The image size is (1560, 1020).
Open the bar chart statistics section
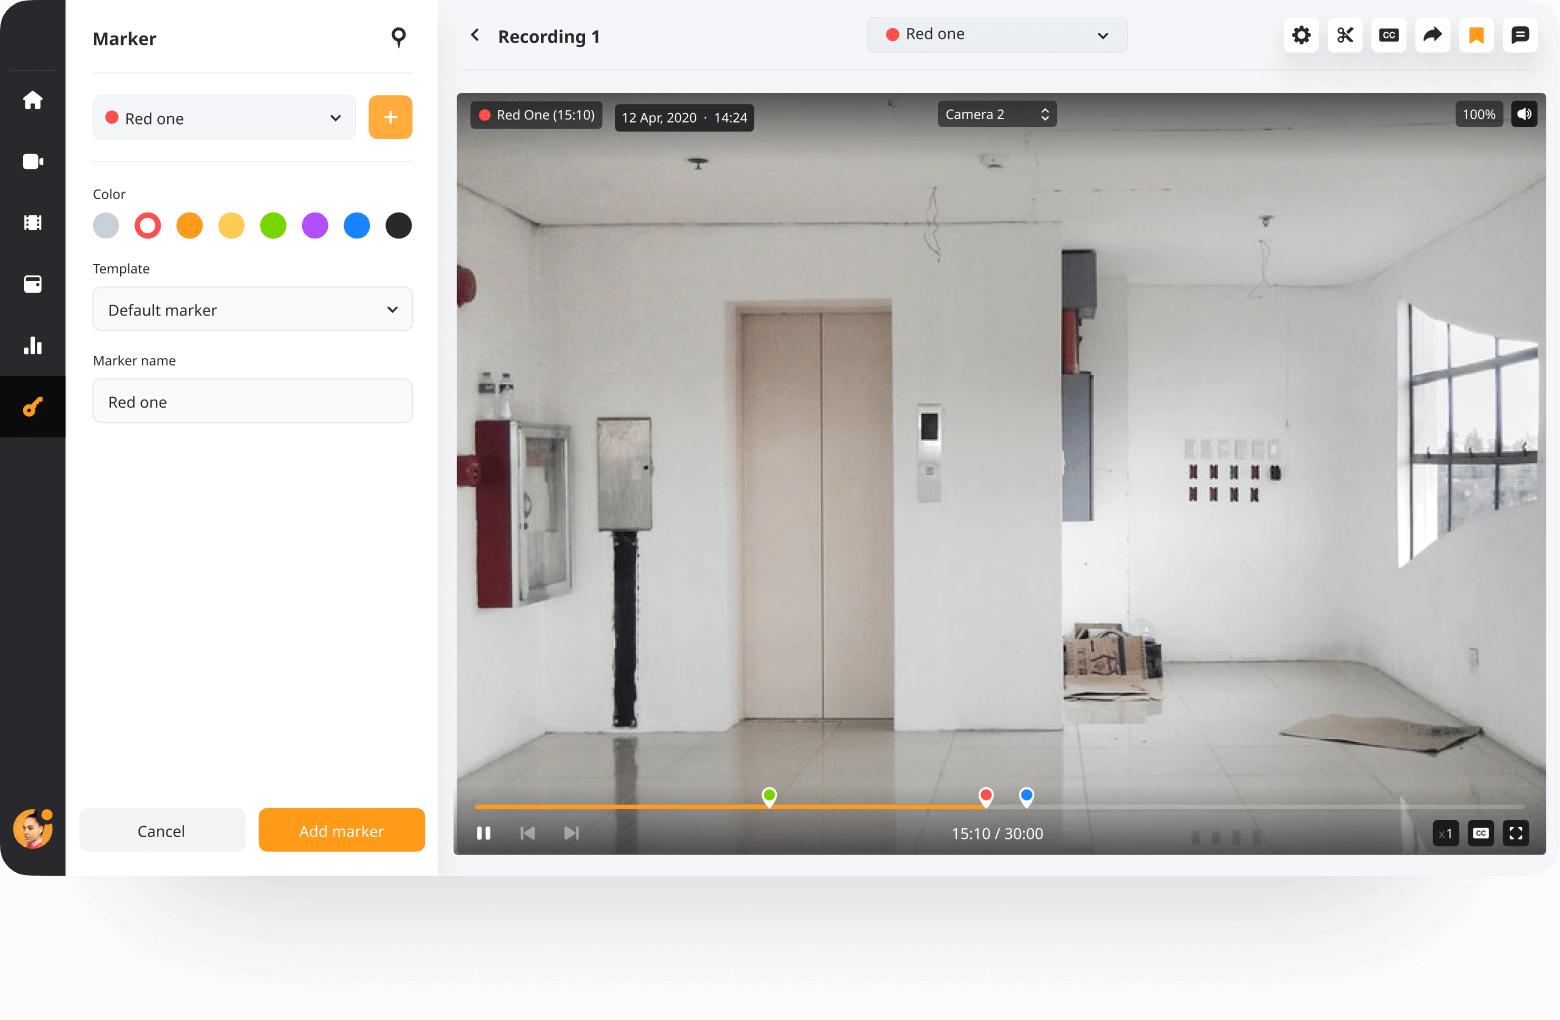33,345
